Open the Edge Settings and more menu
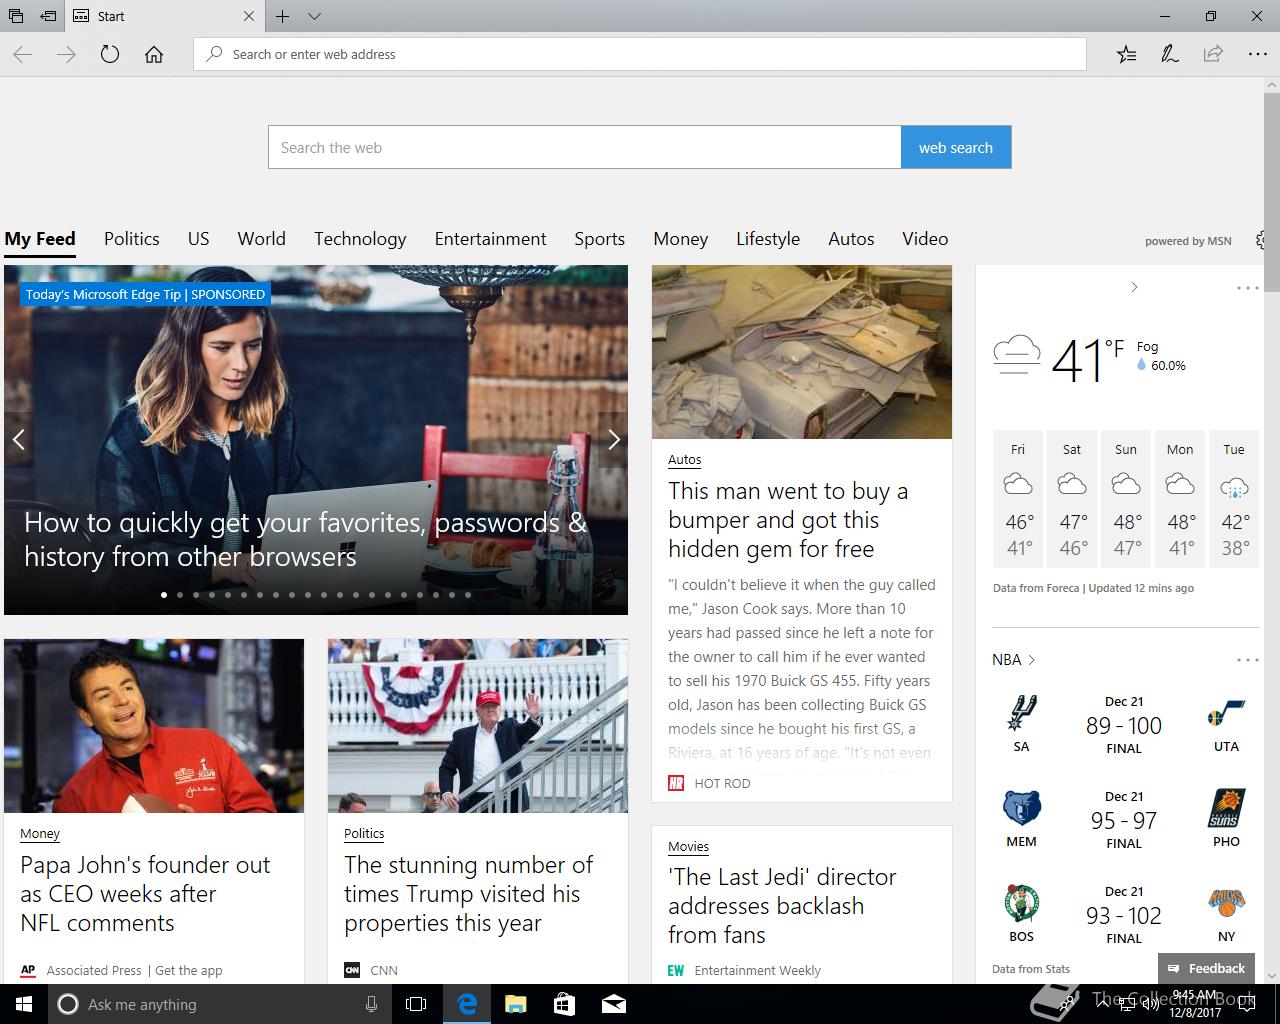 (x=1257, y=54)
